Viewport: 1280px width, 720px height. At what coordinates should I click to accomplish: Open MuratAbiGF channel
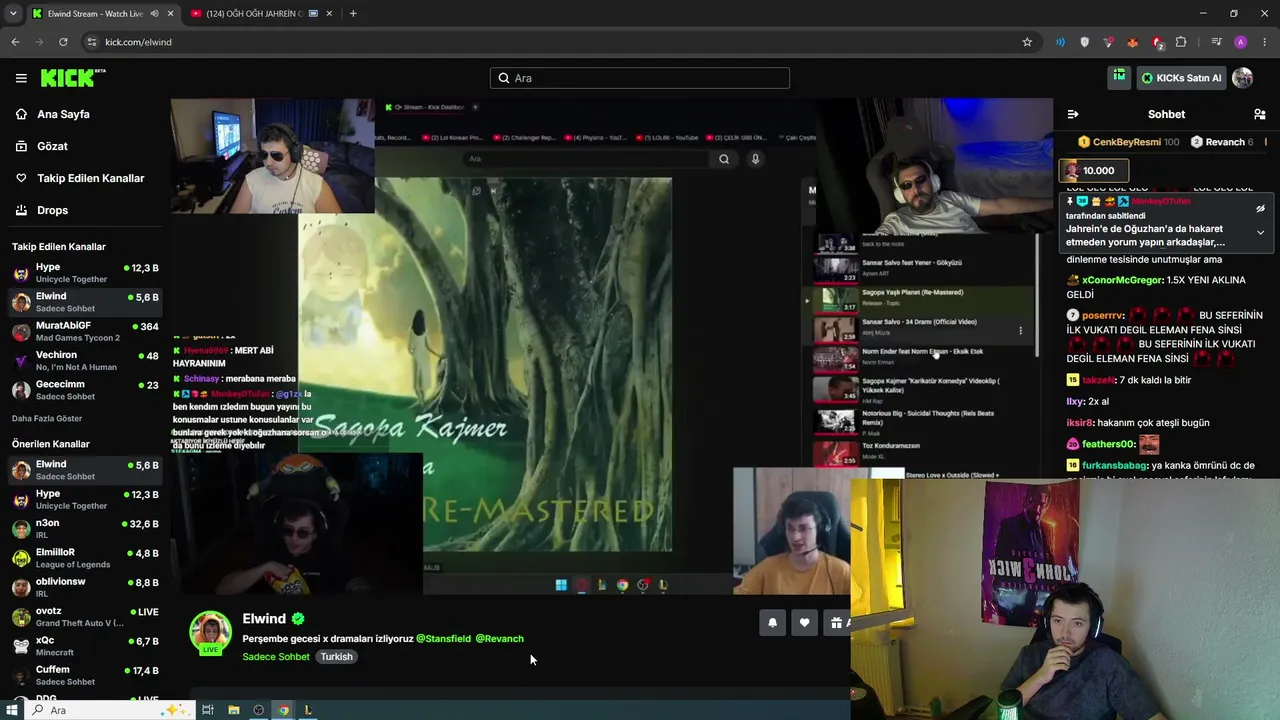point(84,331)
